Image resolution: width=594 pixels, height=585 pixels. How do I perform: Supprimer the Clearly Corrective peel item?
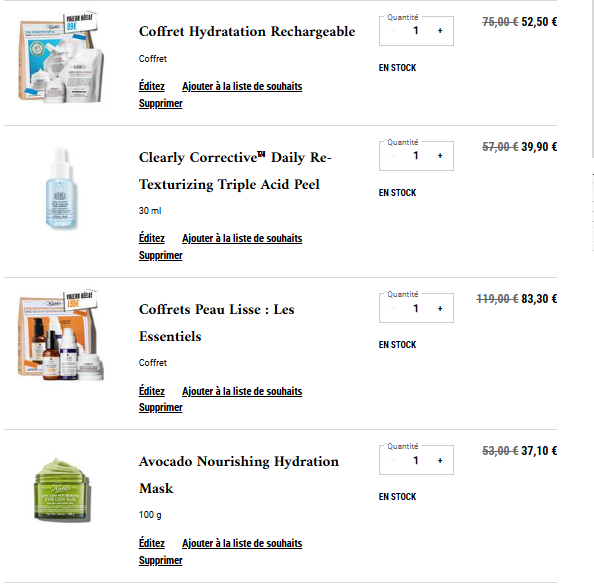coord(161,255)
